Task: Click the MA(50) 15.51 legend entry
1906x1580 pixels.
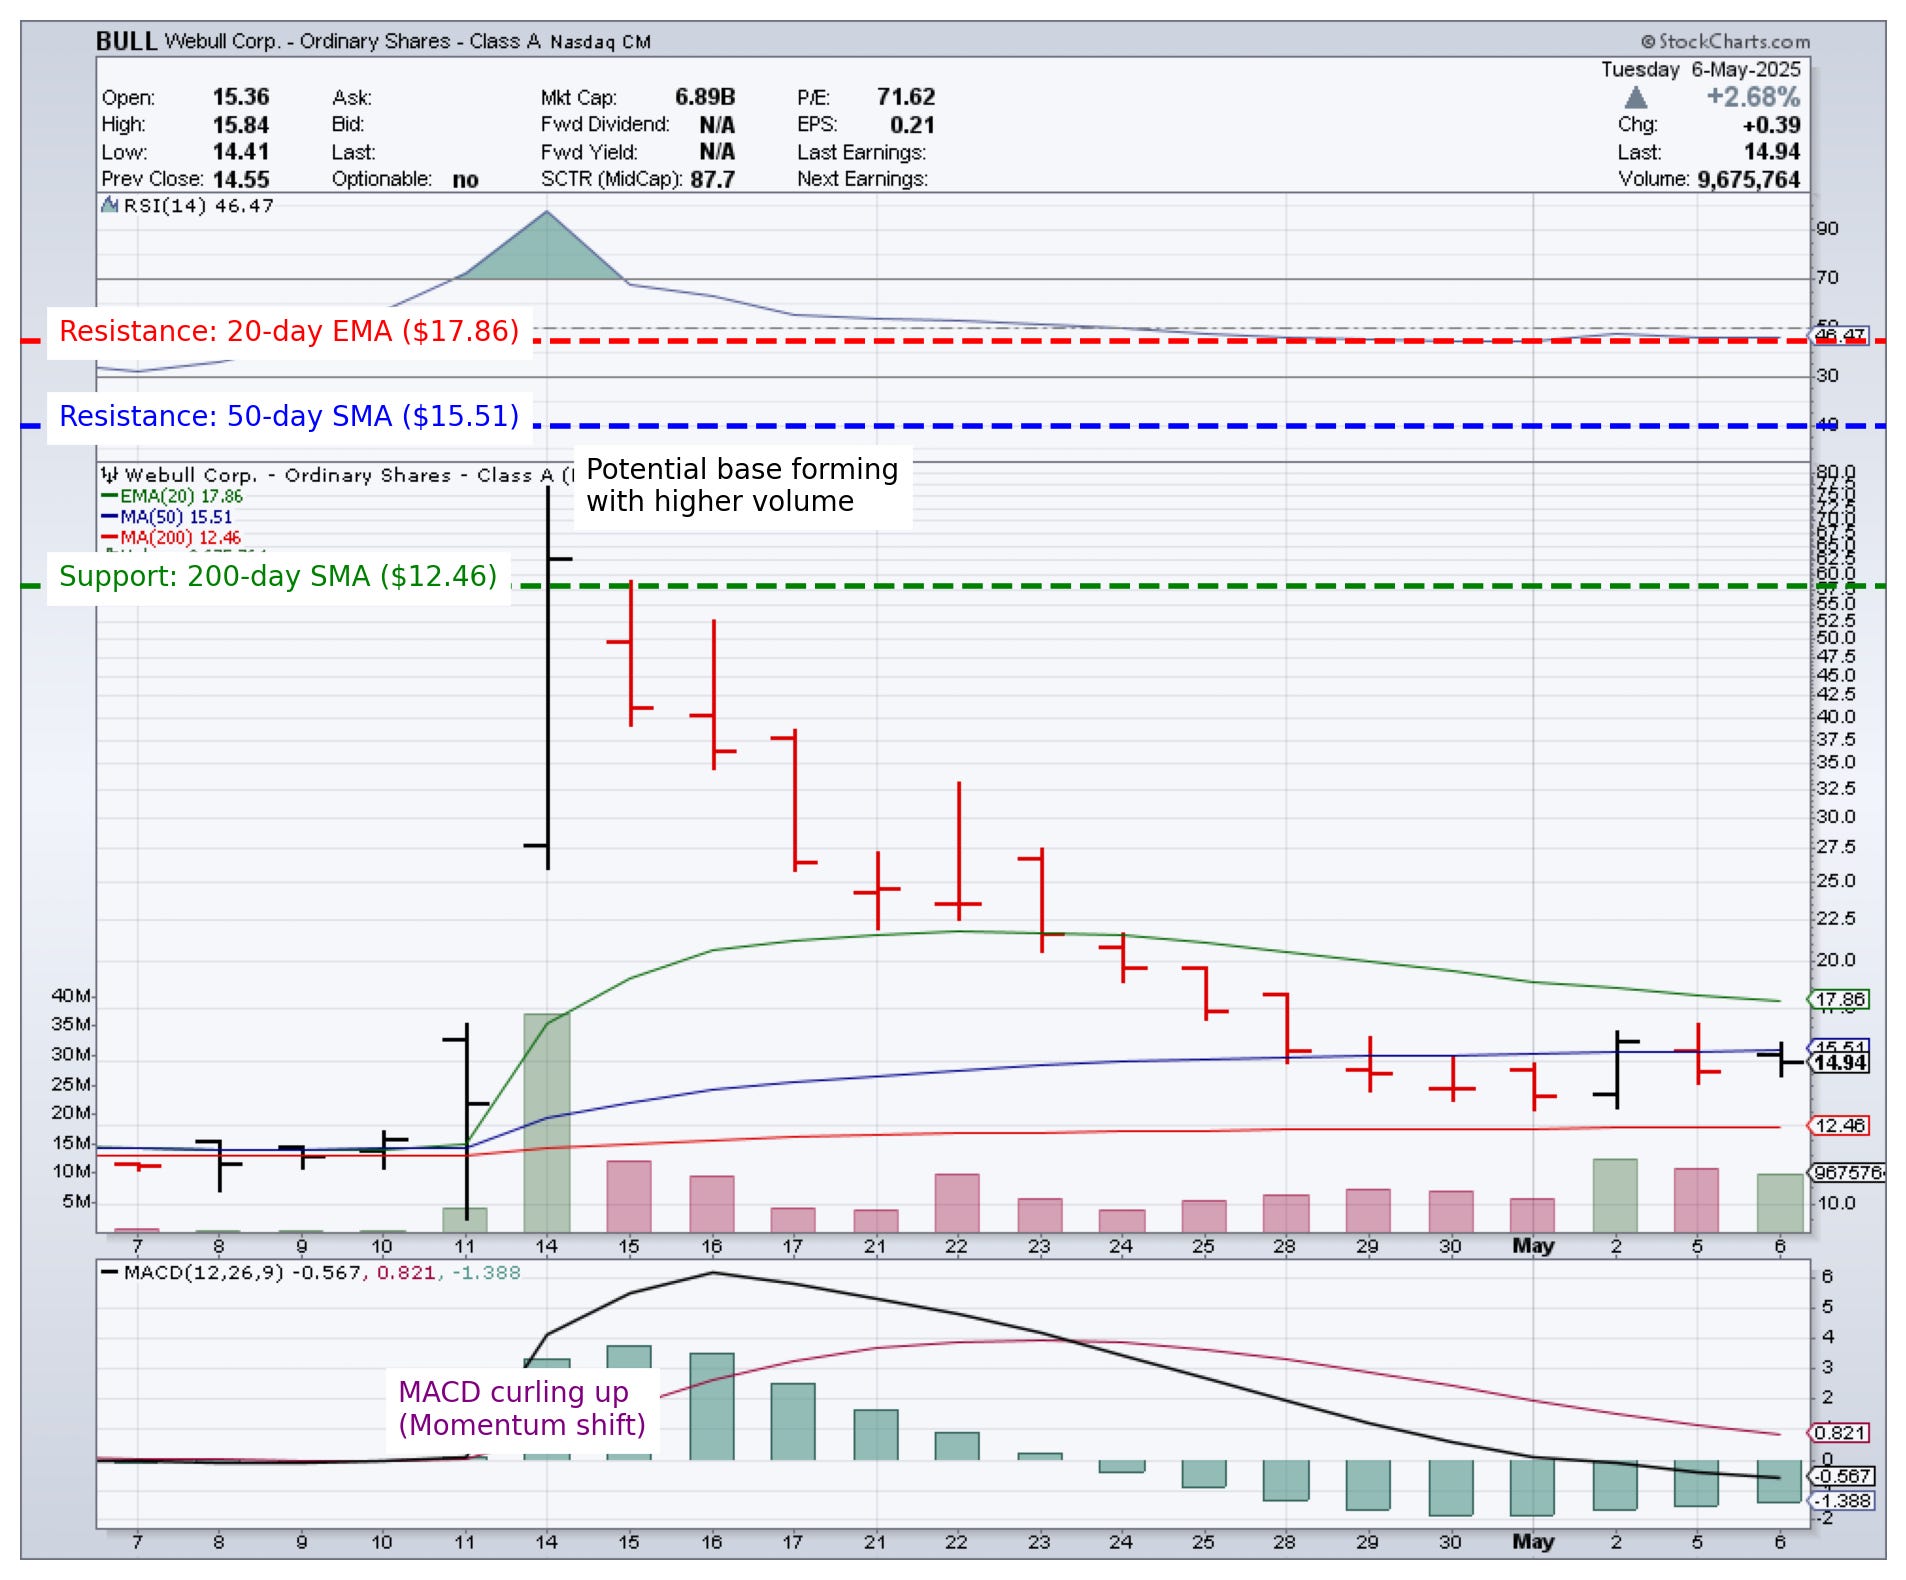Action: coord(167,517)
